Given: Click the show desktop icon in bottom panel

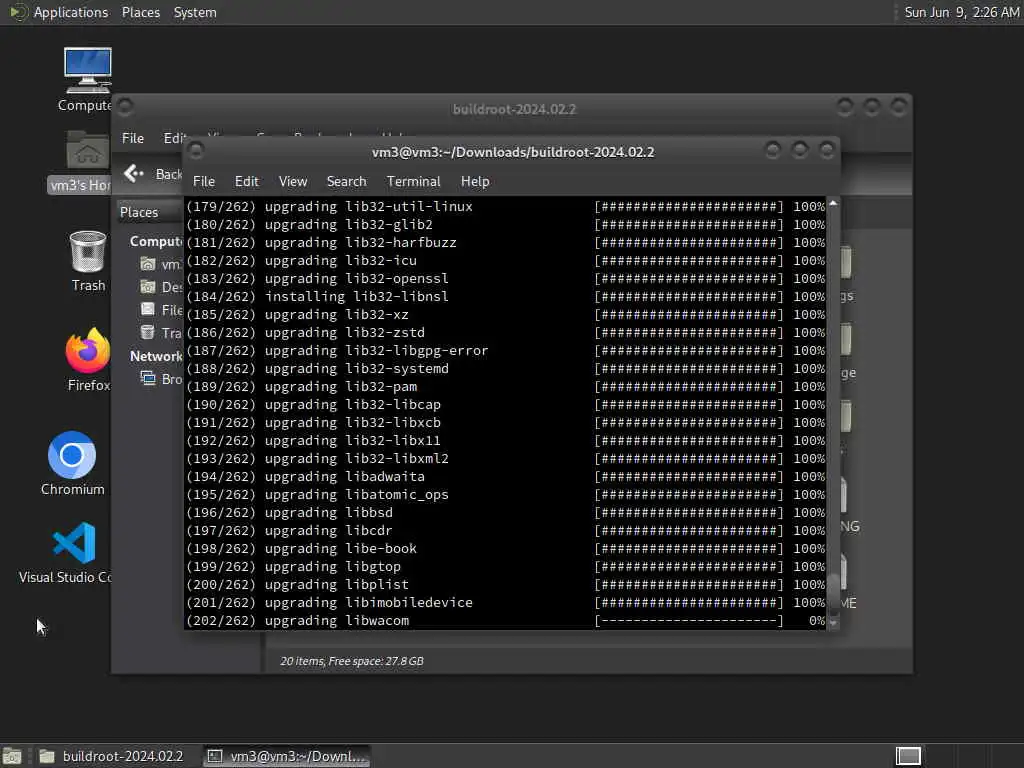Looking at the screenshot, I should tap(12, 756).
